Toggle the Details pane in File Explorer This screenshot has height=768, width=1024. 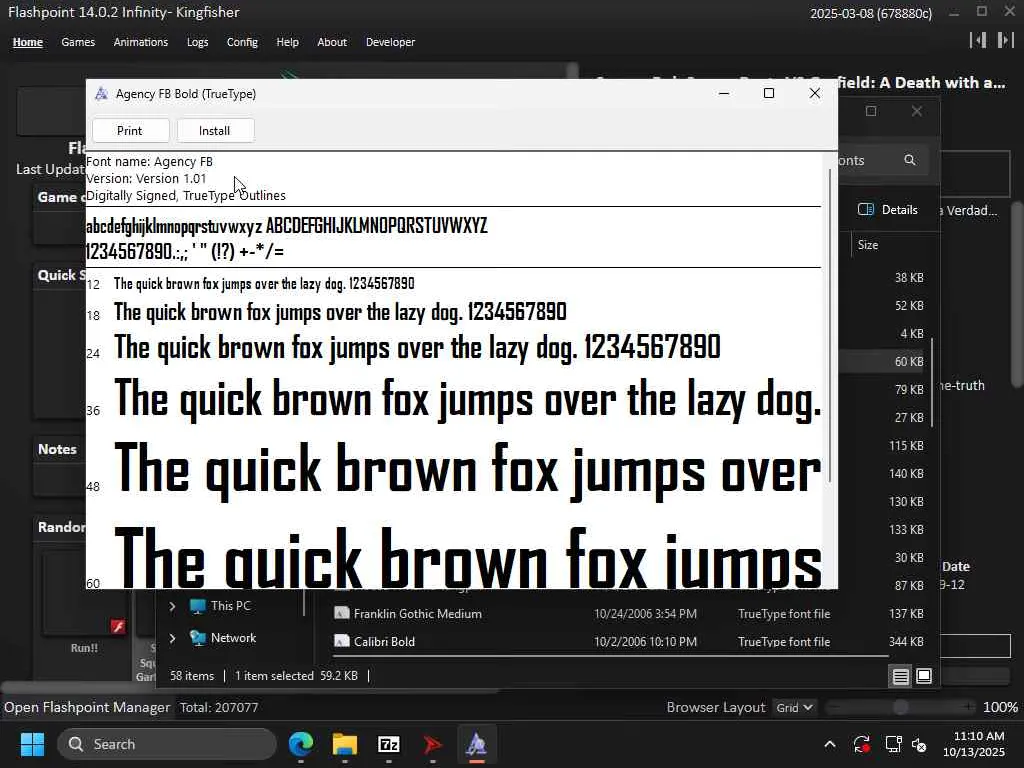[887, 210]
